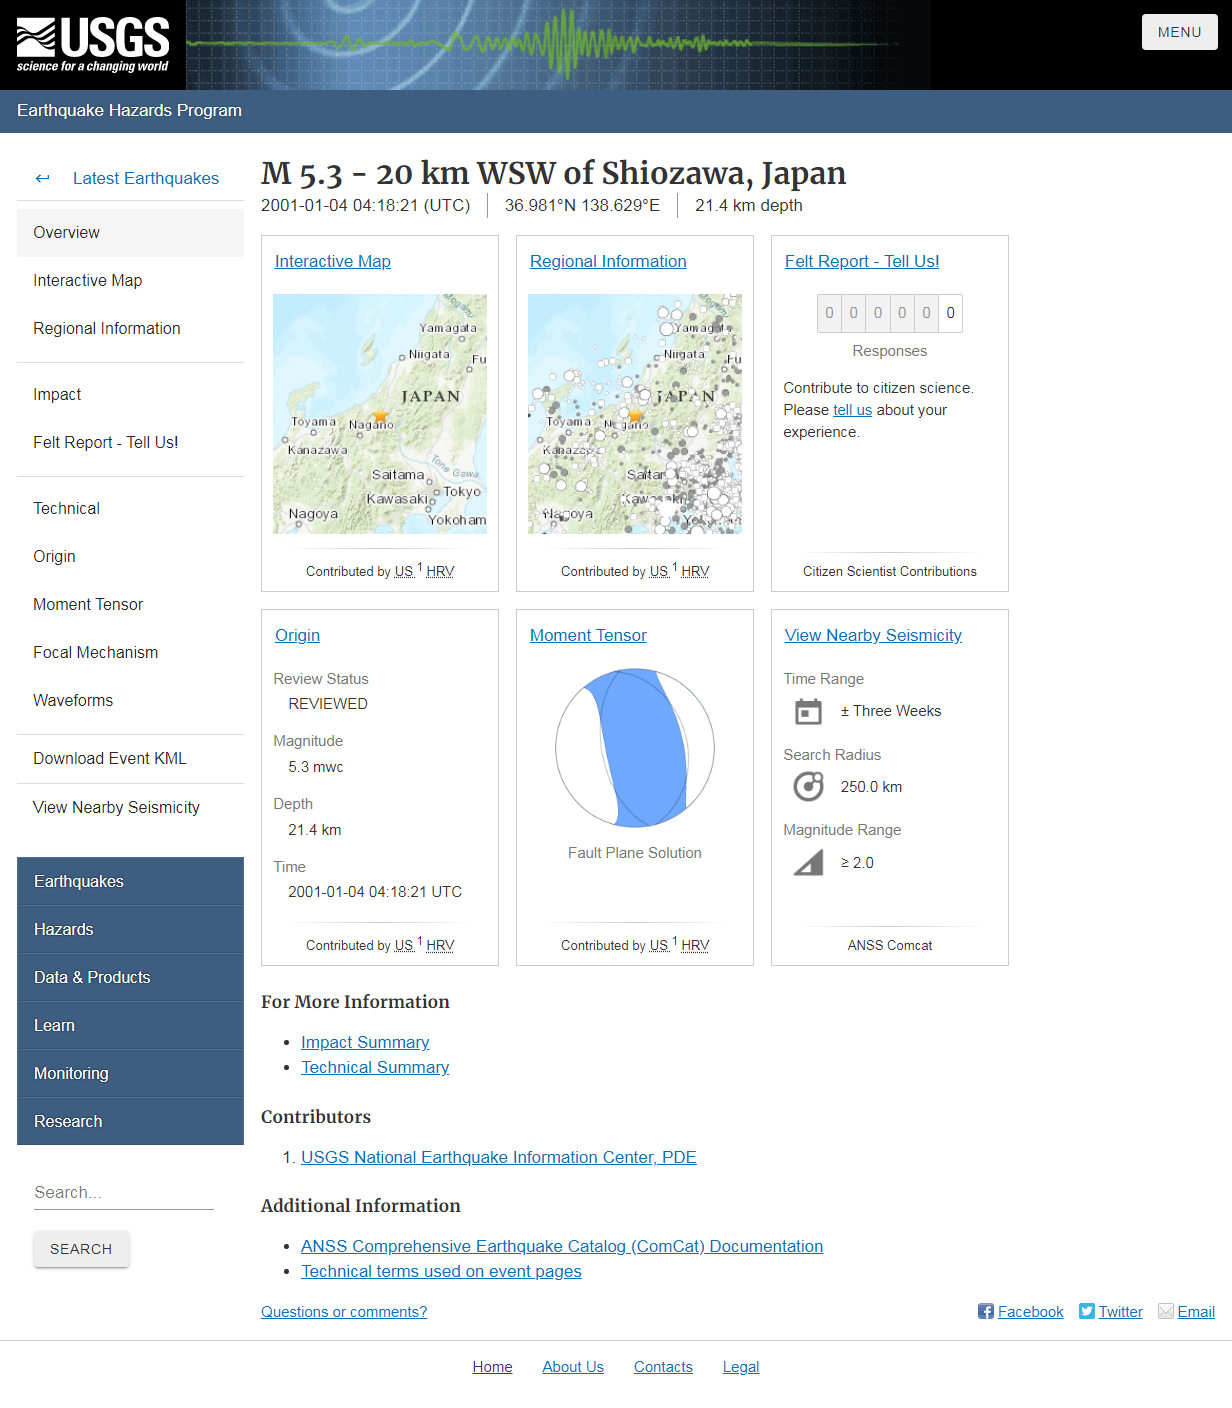Open Monitoring navigation item
1232x1408 pixels.
[130, 1073]
